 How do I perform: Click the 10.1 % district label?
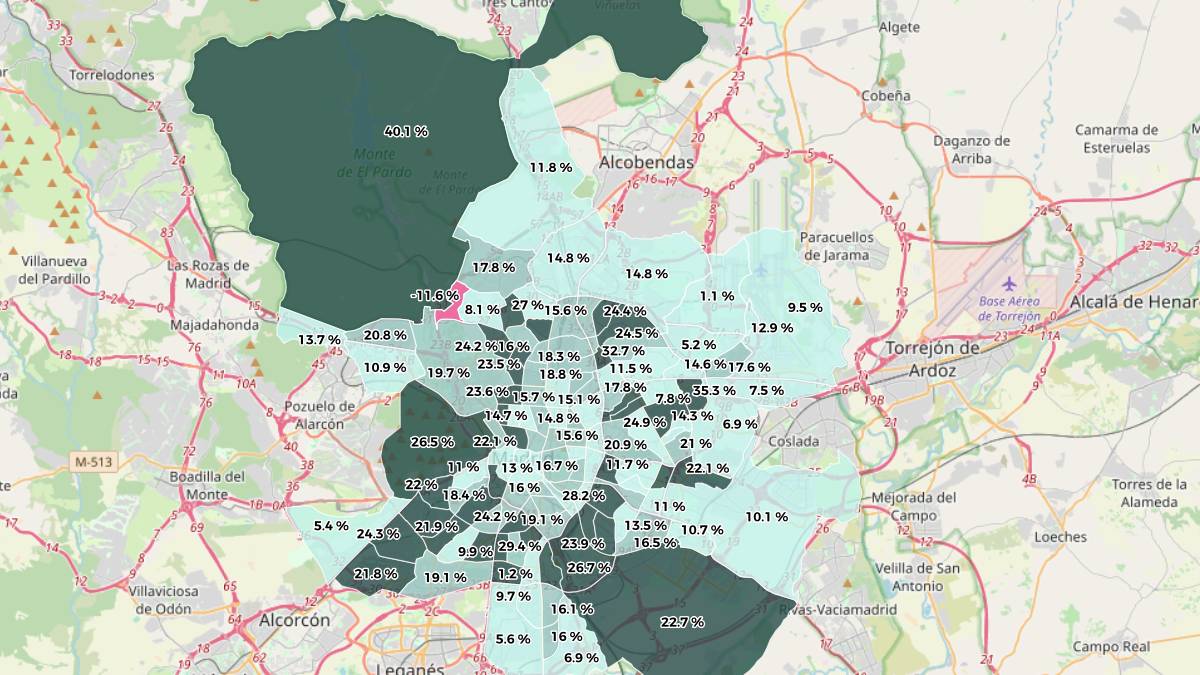(x=766, y=517)
